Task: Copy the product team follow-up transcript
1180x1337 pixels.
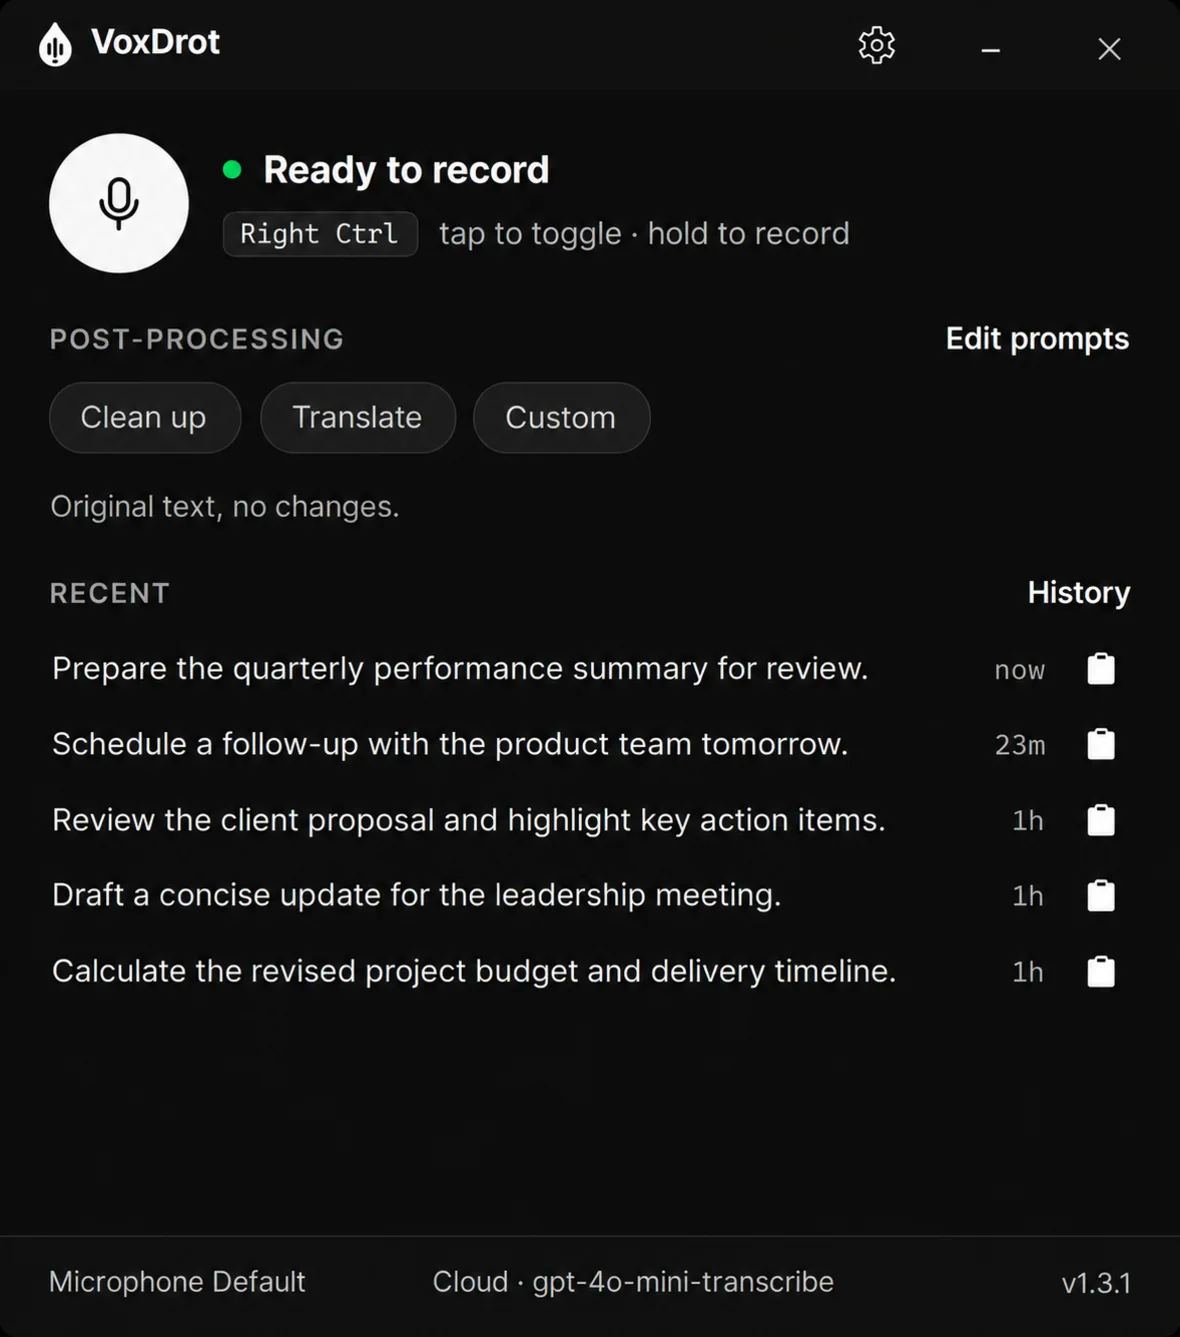Action: tap(1101, 744)
